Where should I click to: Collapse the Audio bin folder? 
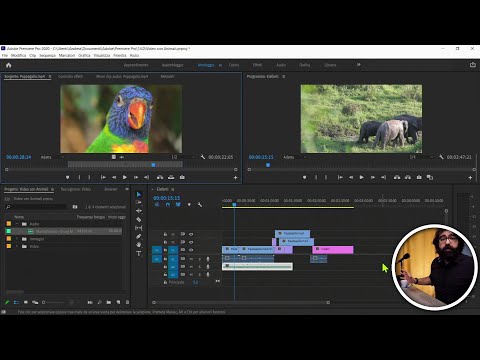coord(17,224)
